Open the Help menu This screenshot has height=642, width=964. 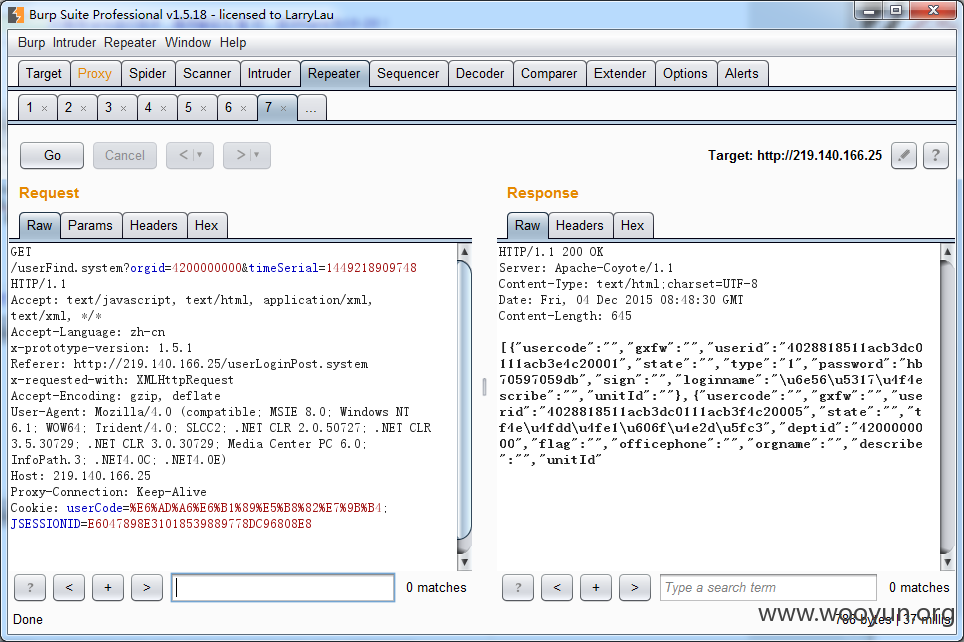233,42
